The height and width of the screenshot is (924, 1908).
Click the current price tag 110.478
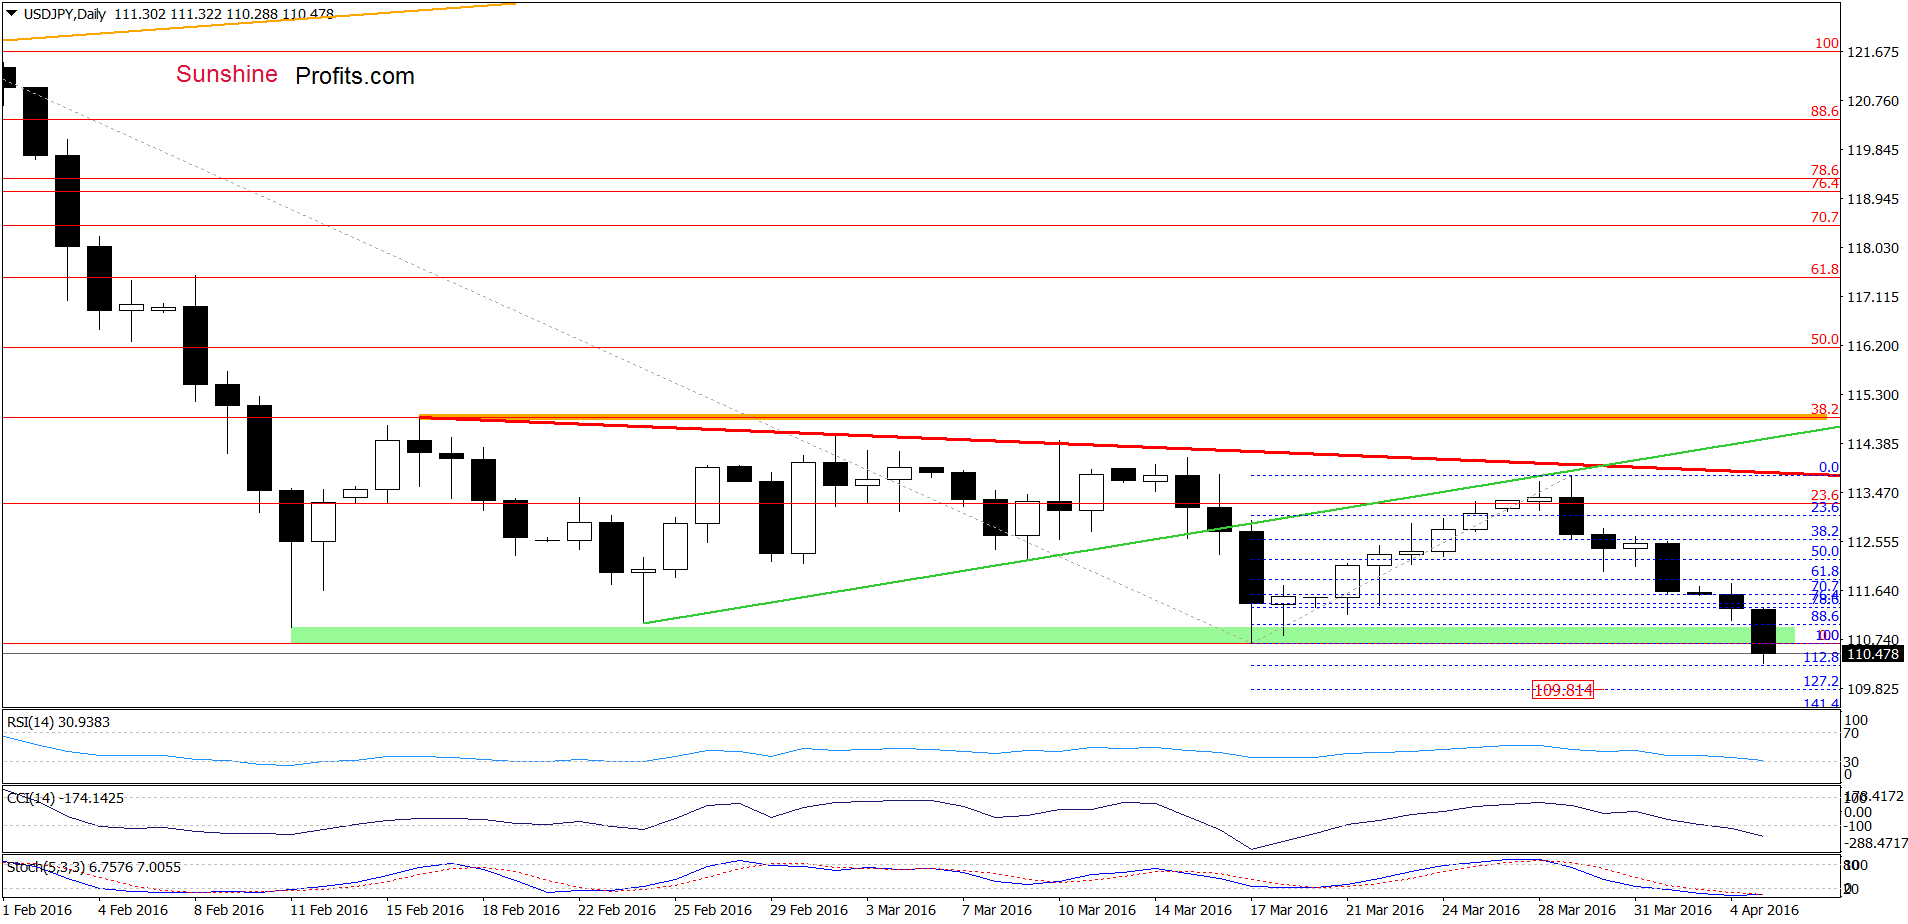(x=1873, y=654)
